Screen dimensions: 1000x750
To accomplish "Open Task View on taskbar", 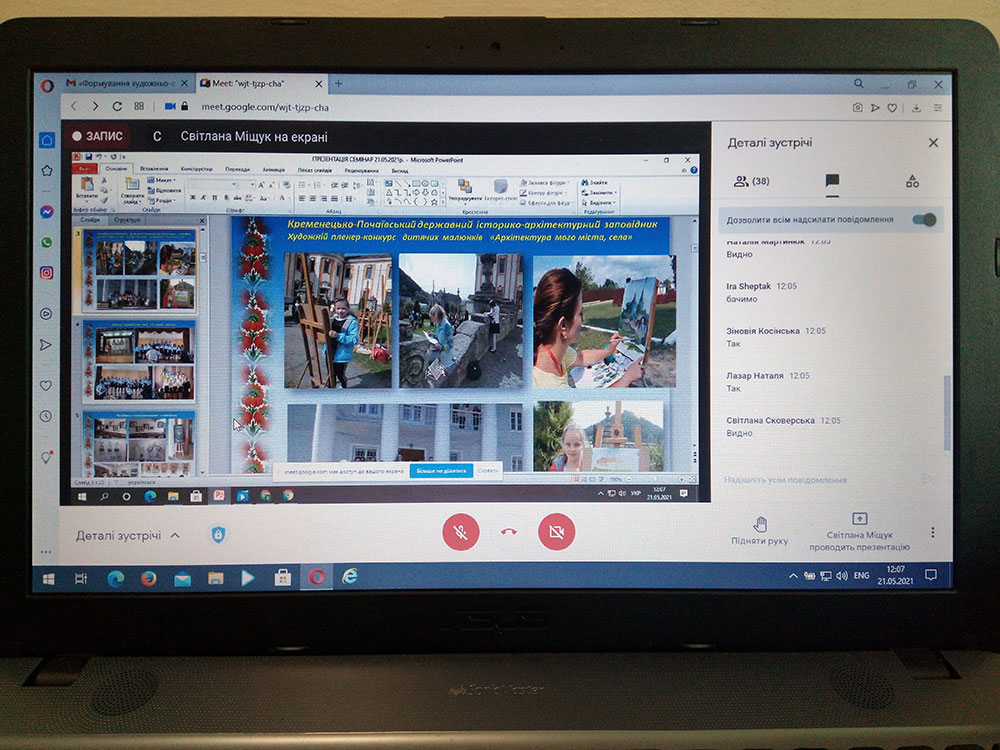I will pos(81,578).
